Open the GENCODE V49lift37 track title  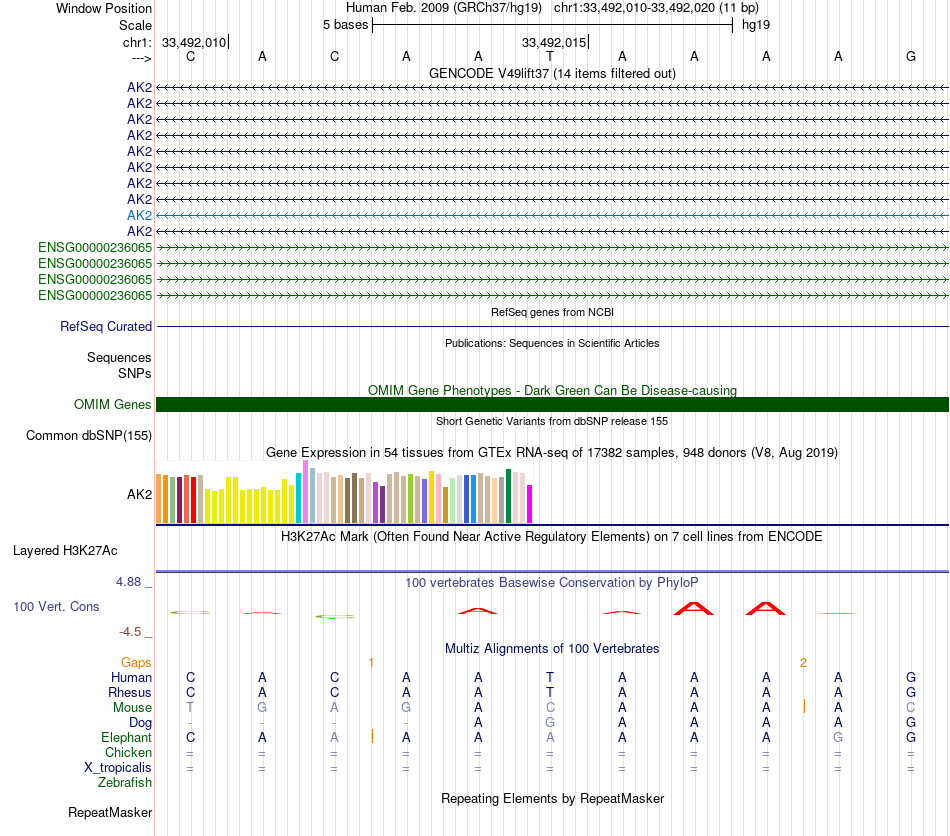(x=552, y=73)
